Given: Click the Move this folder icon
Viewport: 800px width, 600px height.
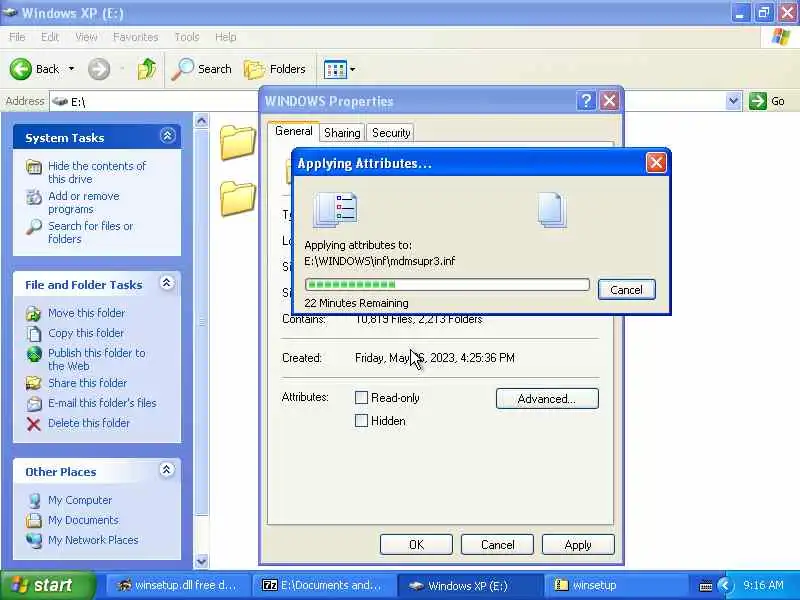Looking at the screenshot, I should pyautogui.click(x=34, y=313).
